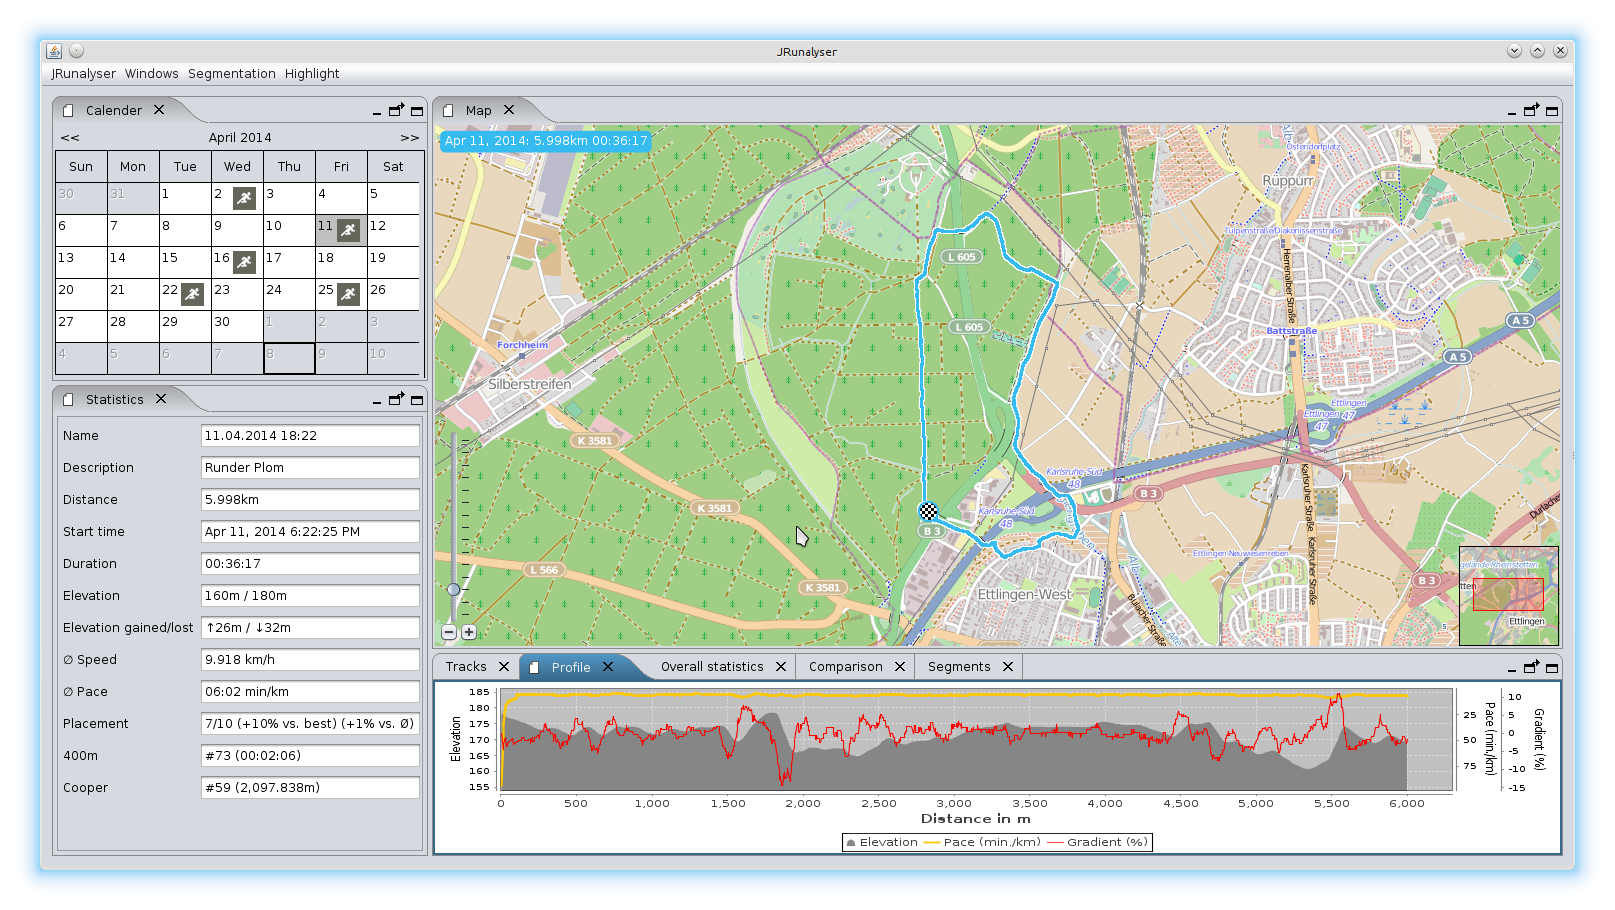Go to next month with the >> control
The height and width of the screenshot is (910, 1615).
tap(409, 137)
